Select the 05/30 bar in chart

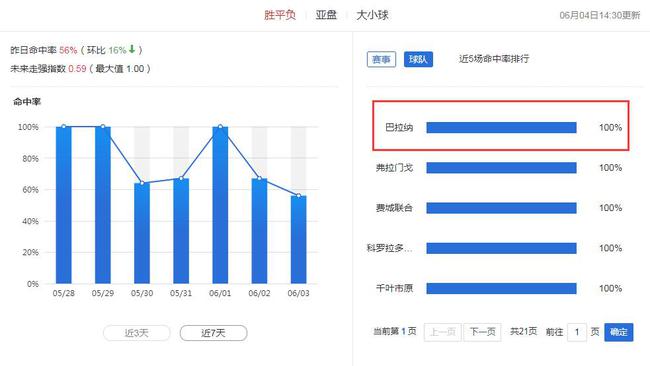pyautogui.click(x=142, y=233)
